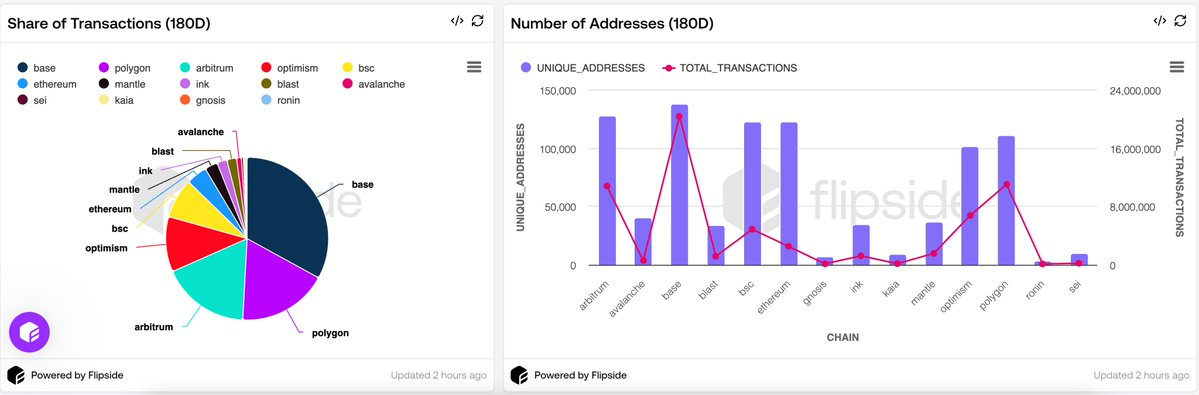
Task: Open hamburger menu on pie chart
Action: click(474, 67)
